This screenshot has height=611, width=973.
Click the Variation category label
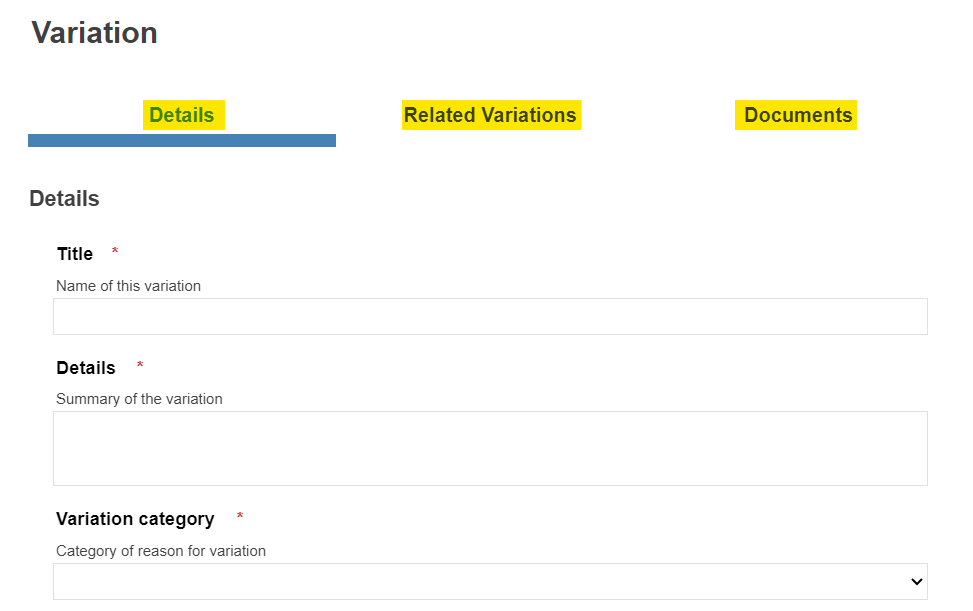[x=135, y=519]
